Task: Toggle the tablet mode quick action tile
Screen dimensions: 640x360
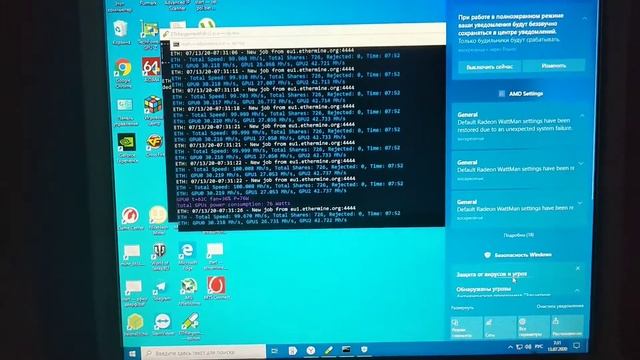Action: 466,327
